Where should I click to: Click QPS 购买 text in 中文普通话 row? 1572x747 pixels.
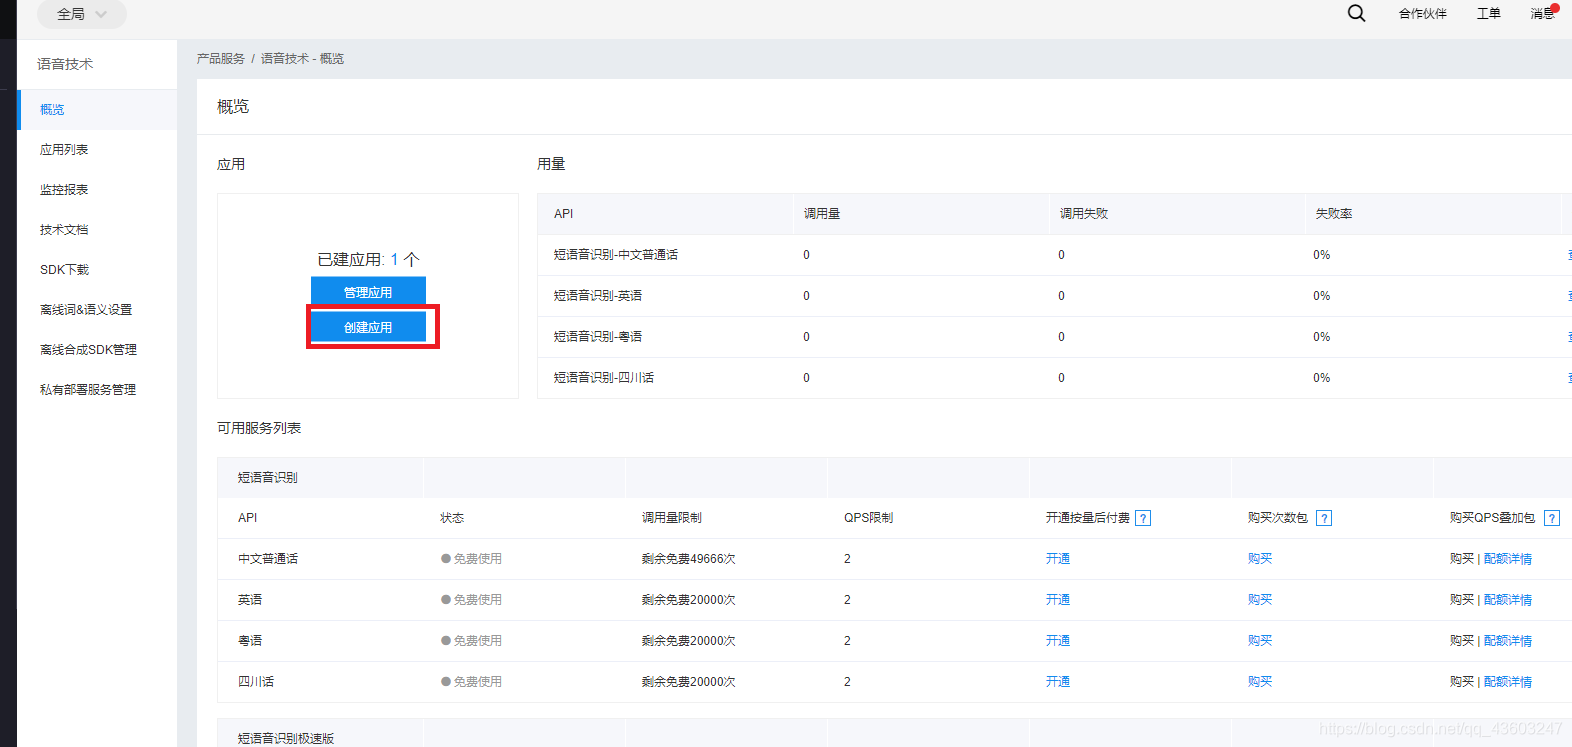[1462, 559]
